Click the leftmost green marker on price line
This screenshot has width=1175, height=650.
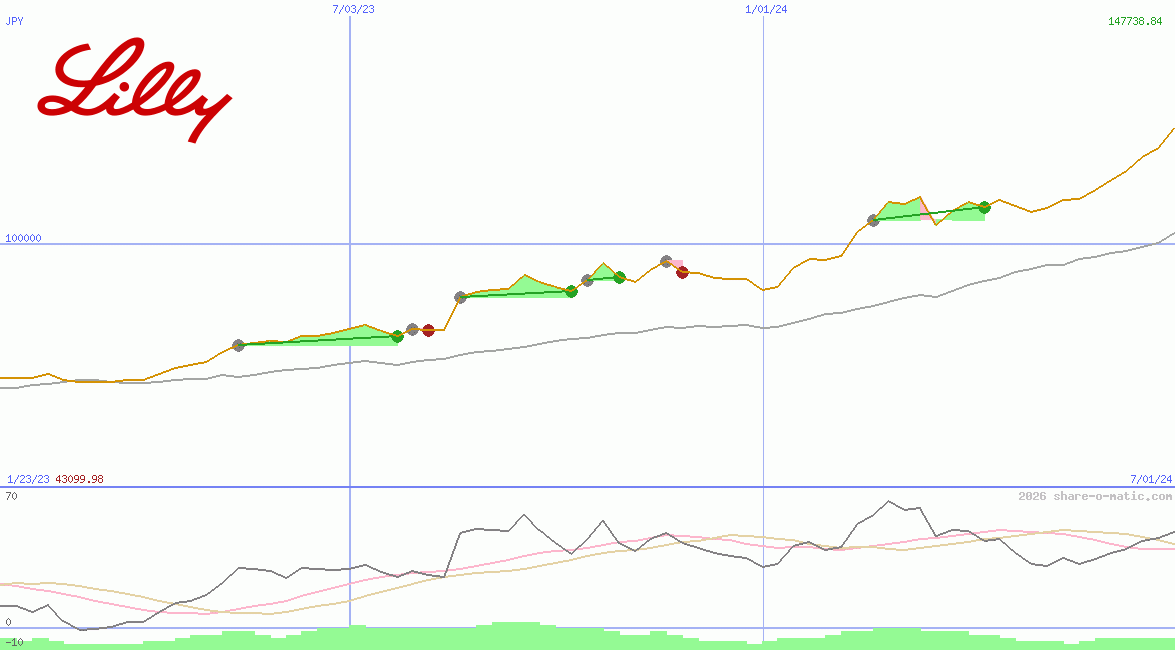click(x=397, y=336)
